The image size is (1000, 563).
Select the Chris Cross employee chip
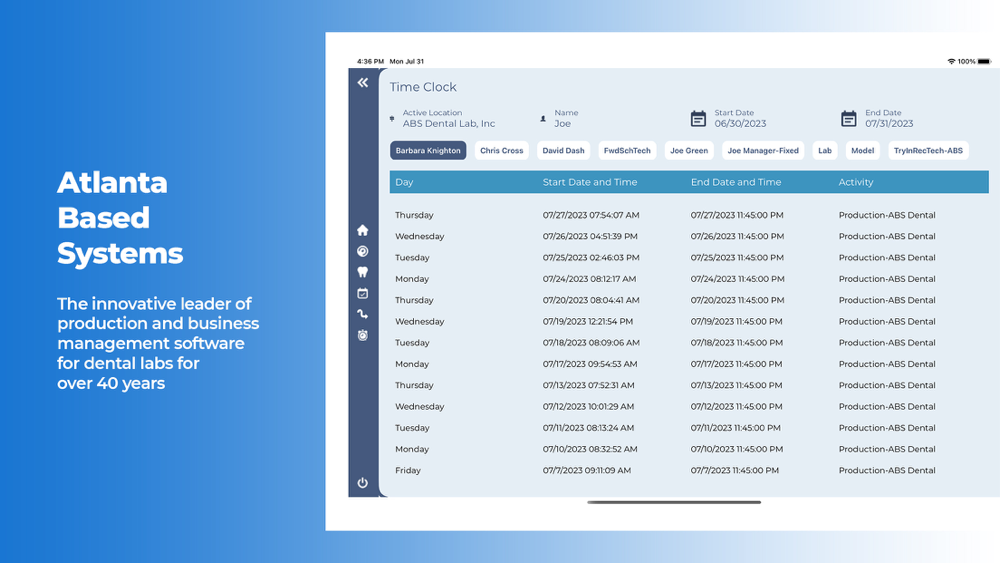pos(501,150)
